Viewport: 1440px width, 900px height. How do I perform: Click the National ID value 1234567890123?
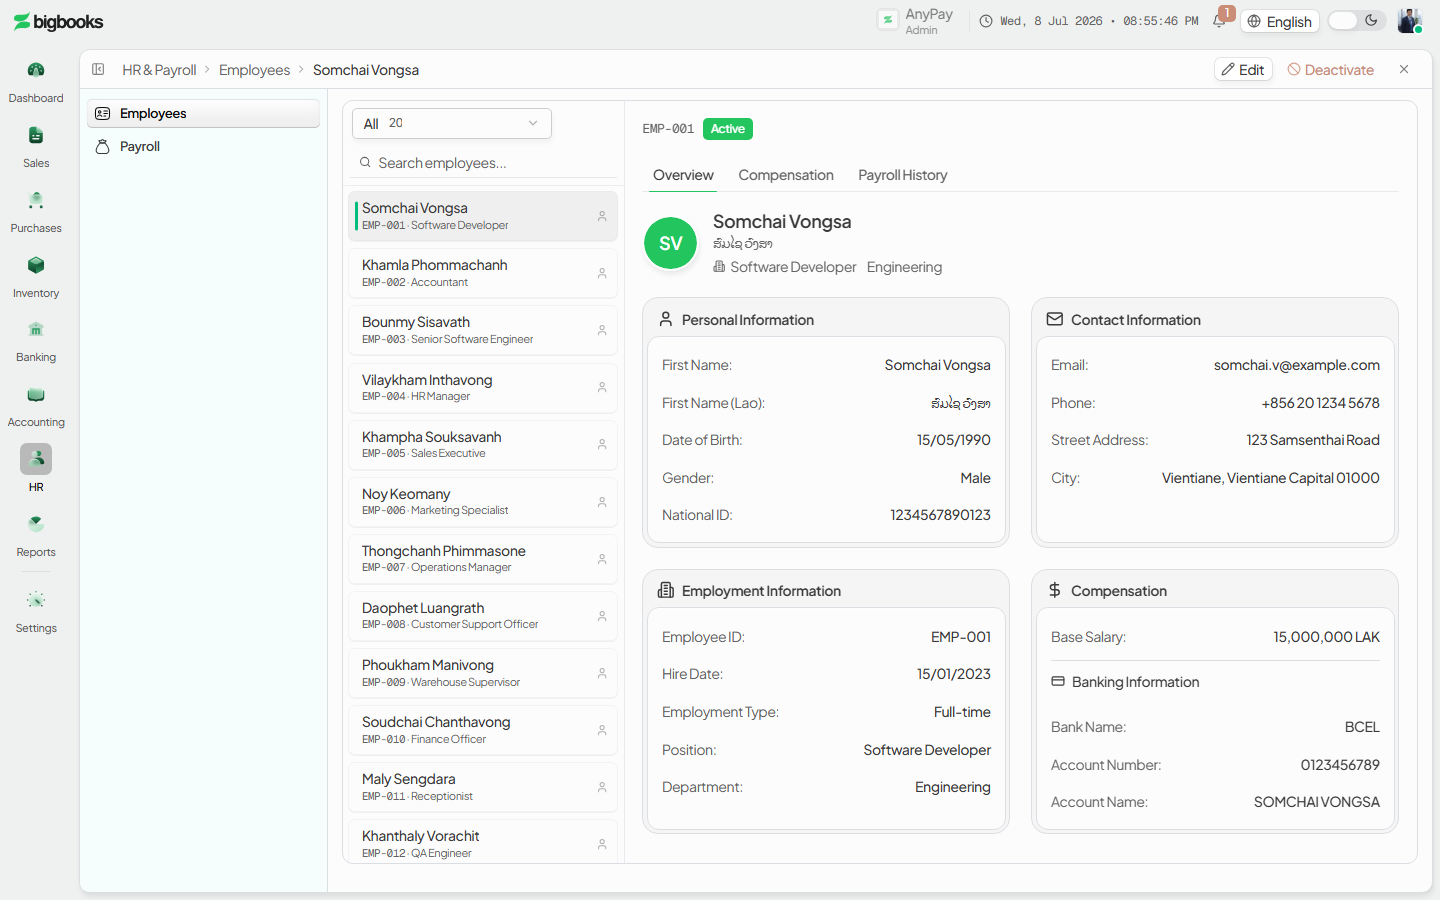(x=940, y=515)
